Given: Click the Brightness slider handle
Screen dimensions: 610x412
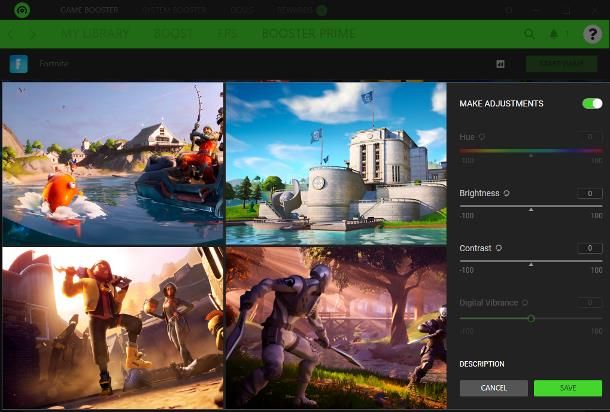Looking at the screenshot, I should (x=531, y=210).
